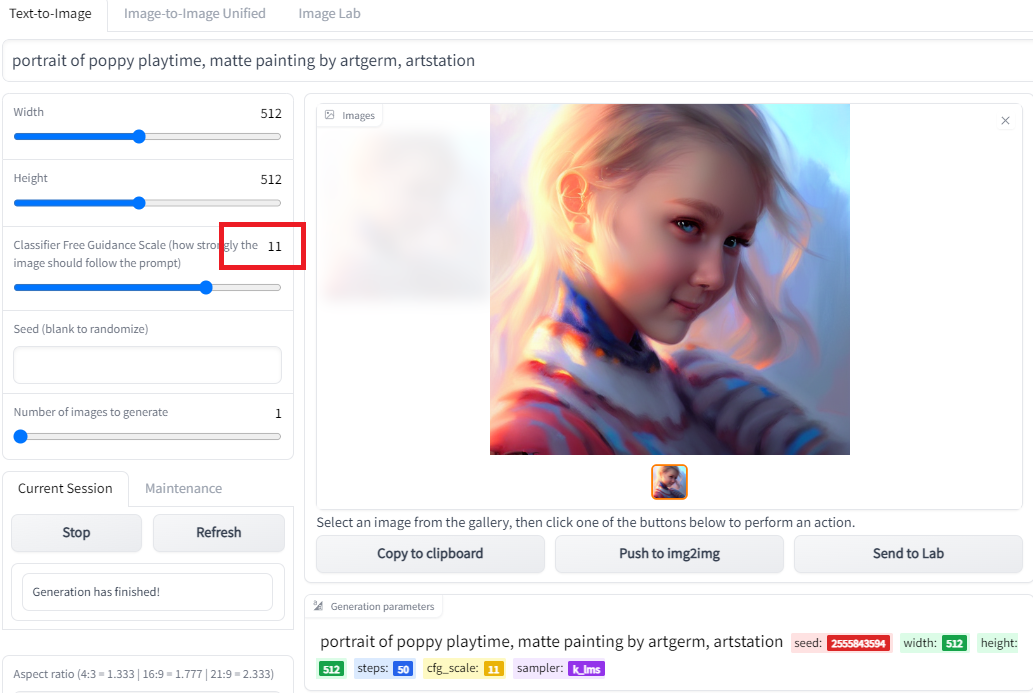Click the Stop button
This screenshot has height=693, width=1033.
76,532
